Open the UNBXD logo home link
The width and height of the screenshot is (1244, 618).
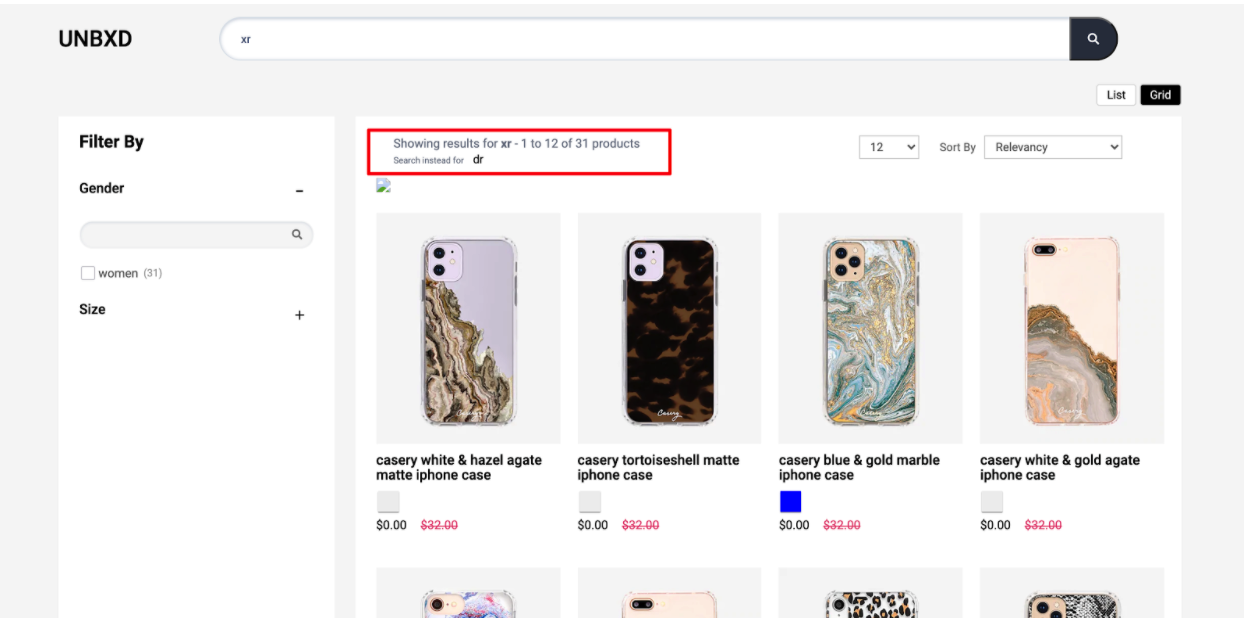click(95, 39)
